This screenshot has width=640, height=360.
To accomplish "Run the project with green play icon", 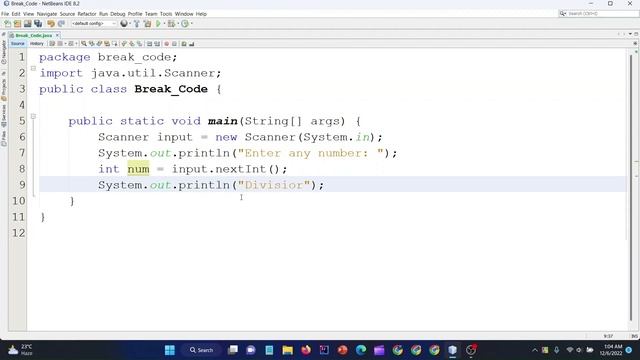I will click(158, 24).
